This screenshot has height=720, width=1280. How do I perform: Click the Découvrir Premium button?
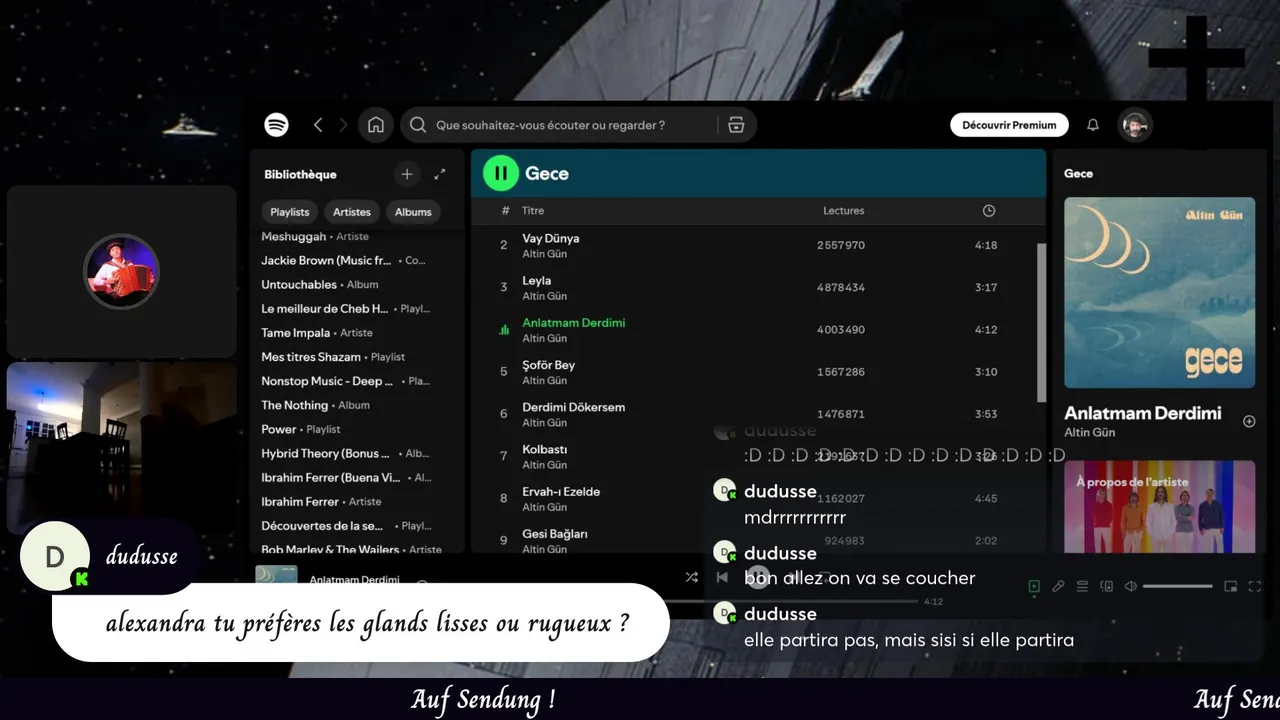pyautogui.click(x=1009, y=125)
